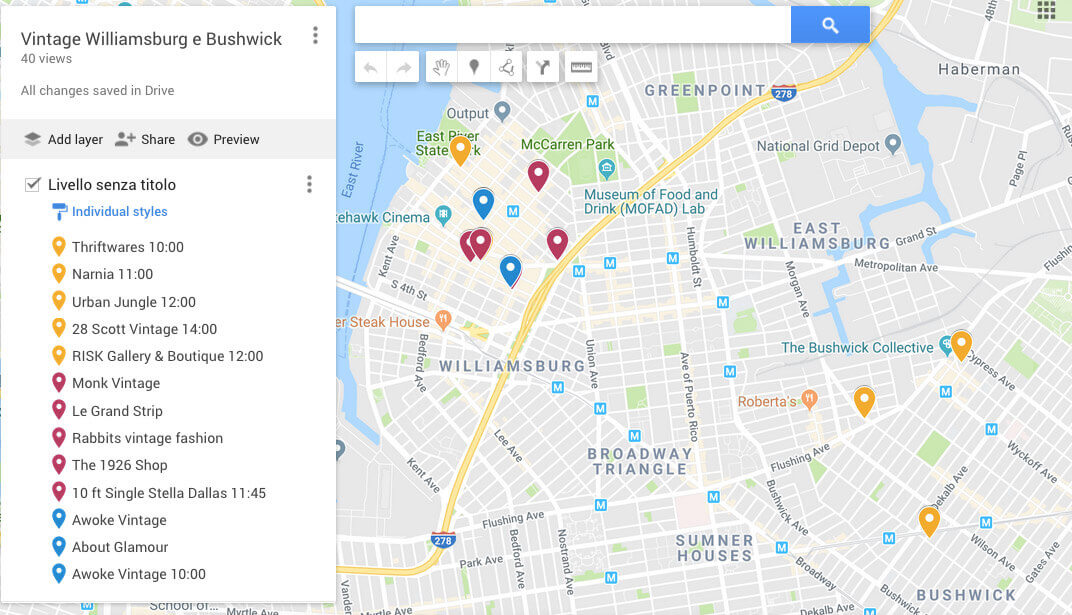Click the blue pin above S 4th St
The image size is (1072, 615).
tap(510, 271)
